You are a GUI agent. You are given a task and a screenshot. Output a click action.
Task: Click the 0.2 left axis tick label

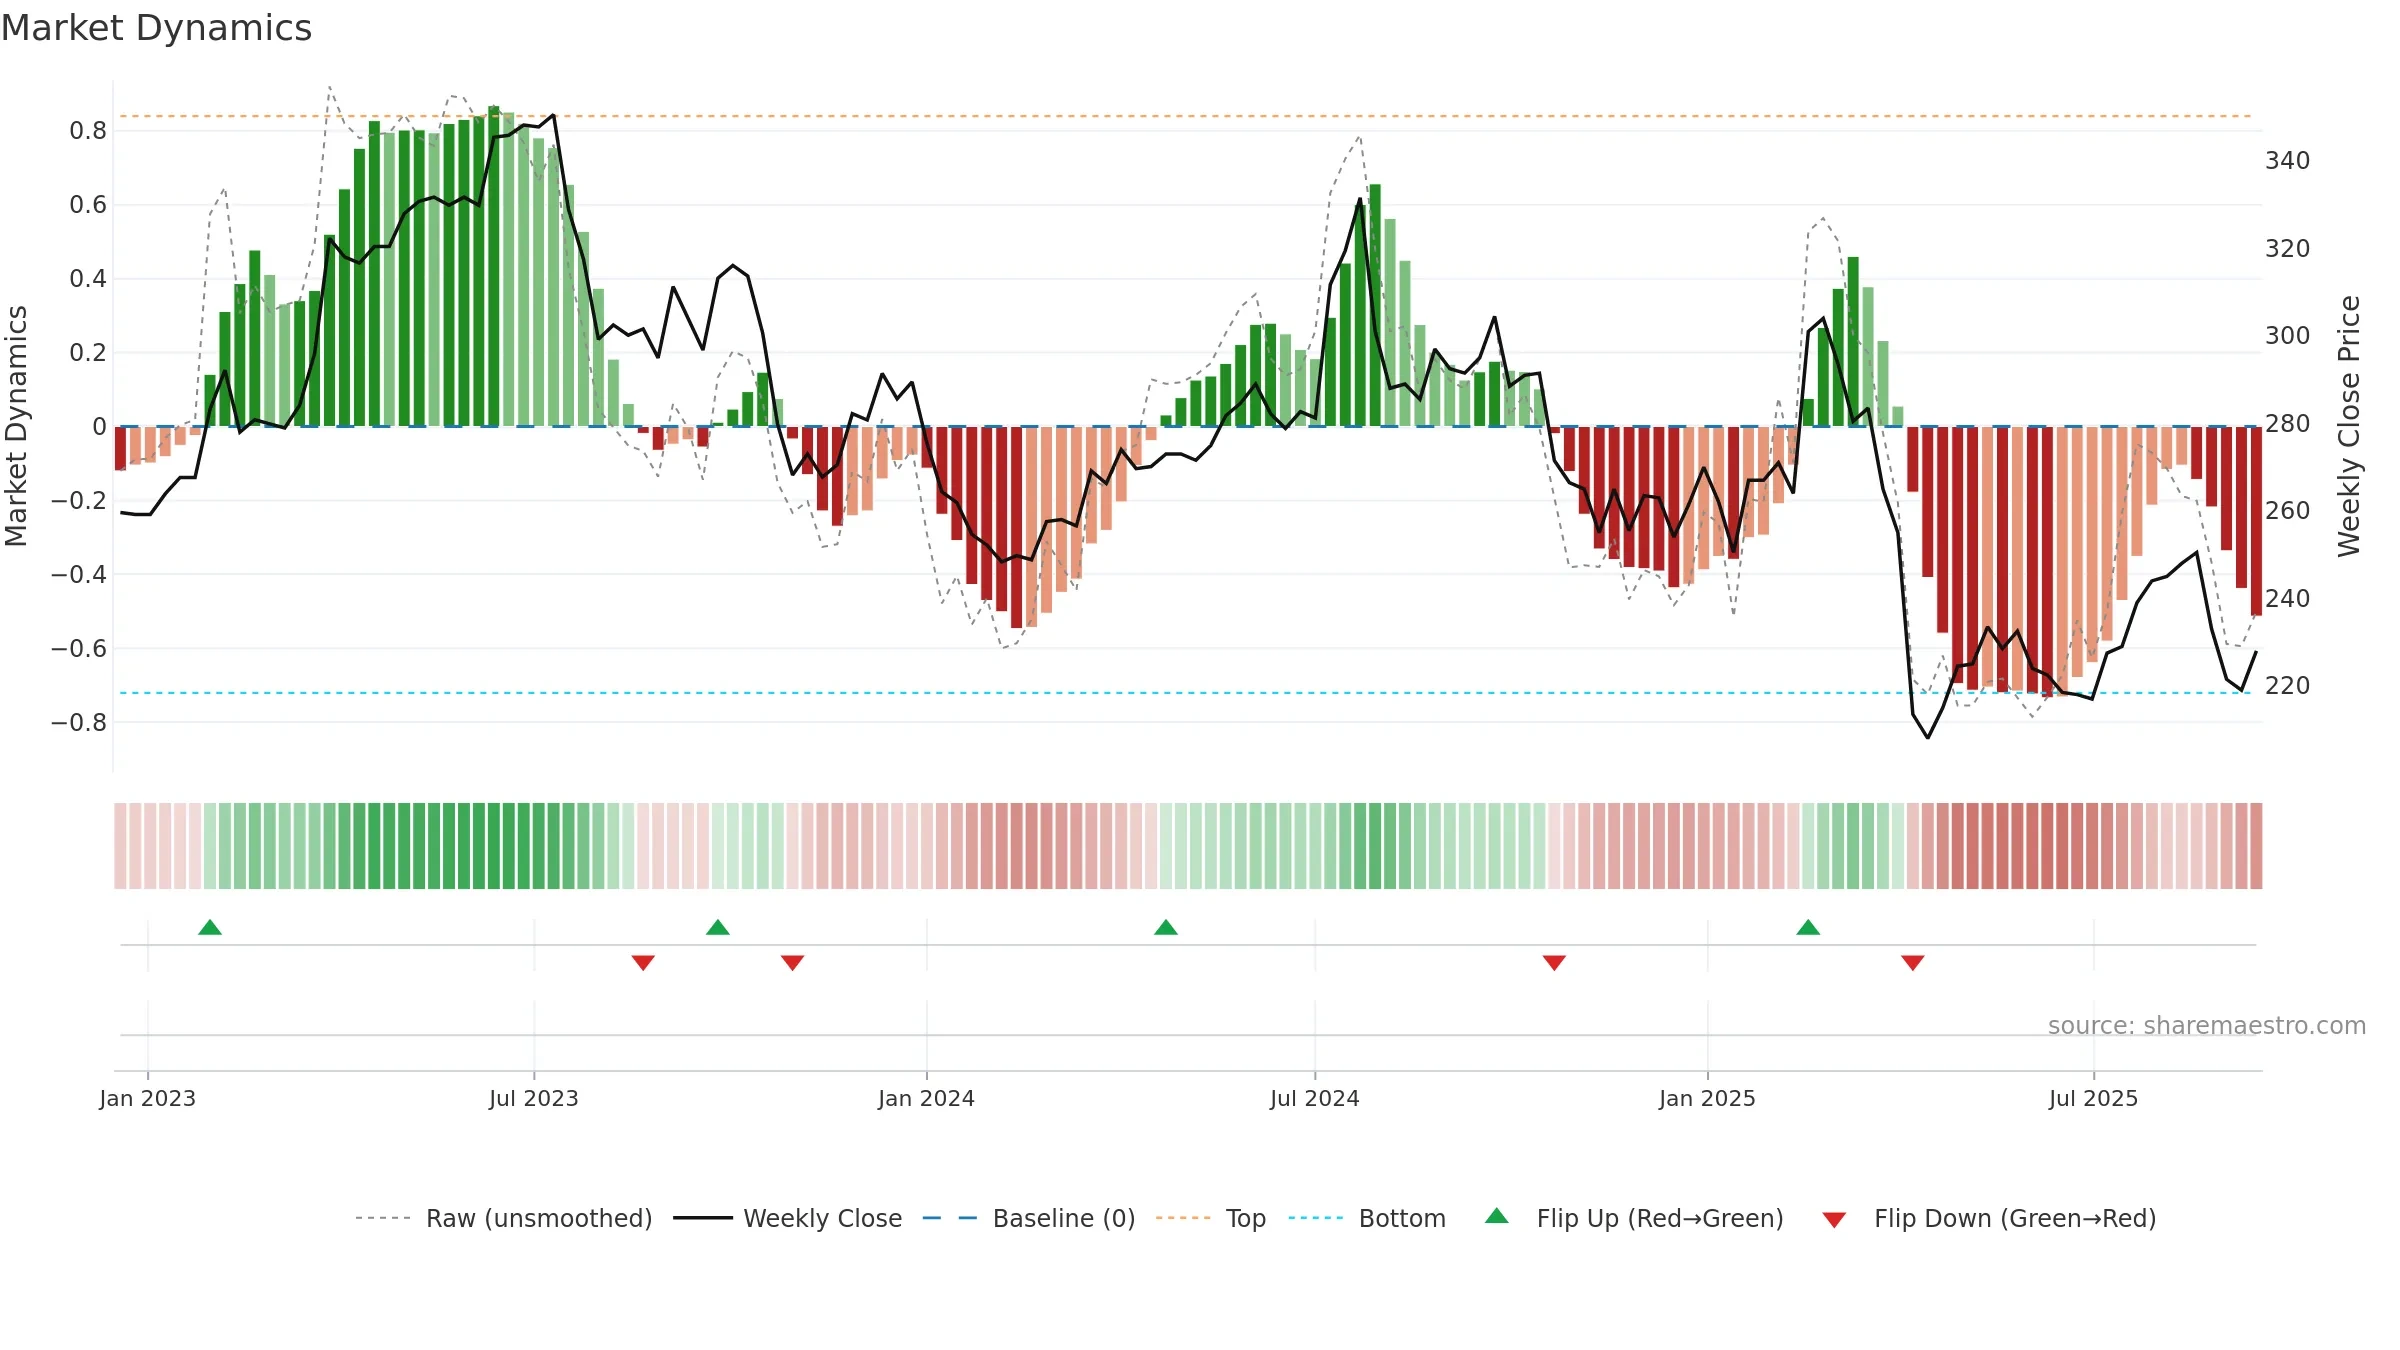pos(88,352)
